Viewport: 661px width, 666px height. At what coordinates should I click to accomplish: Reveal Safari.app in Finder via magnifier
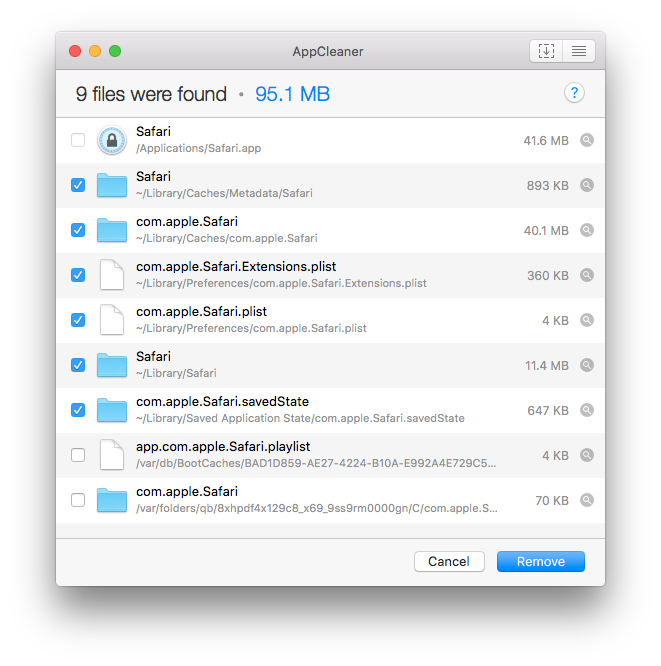tap(587, 140)
